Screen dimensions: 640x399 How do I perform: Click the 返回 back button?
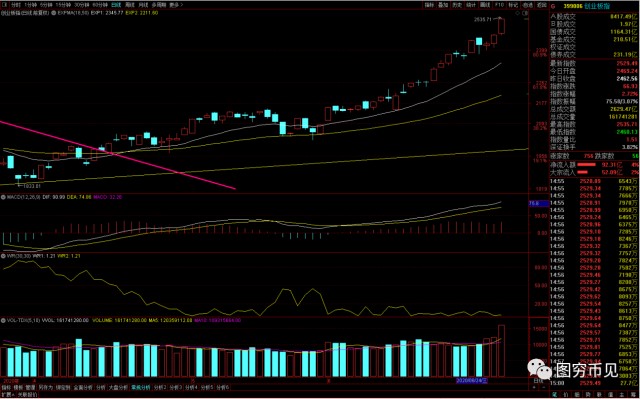542,5
